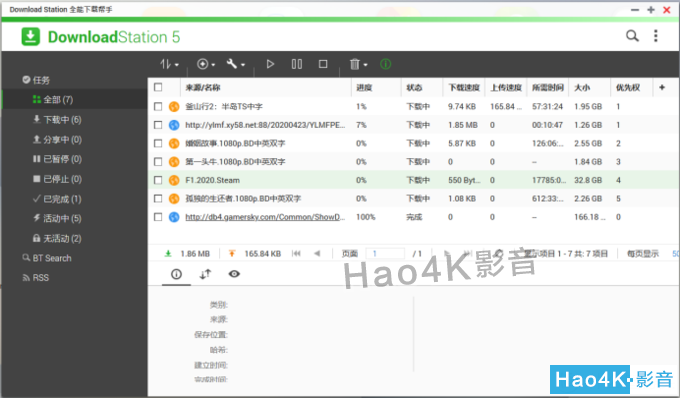Sort by 所需时间 column header
The height and width of the screenshot is (398, 680).
click(x=548, y=88)
